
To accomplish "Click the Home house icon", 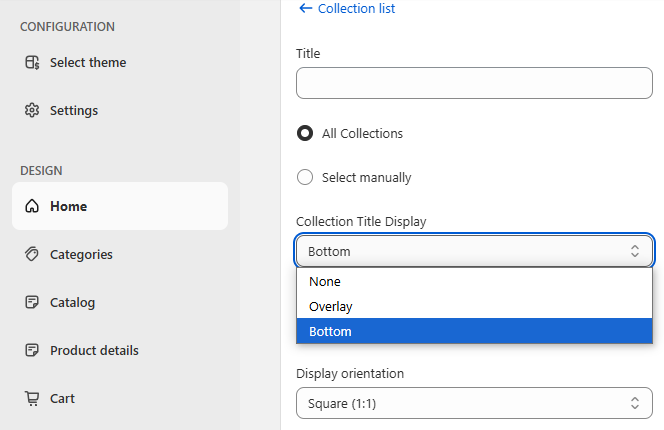I will 32,206.
